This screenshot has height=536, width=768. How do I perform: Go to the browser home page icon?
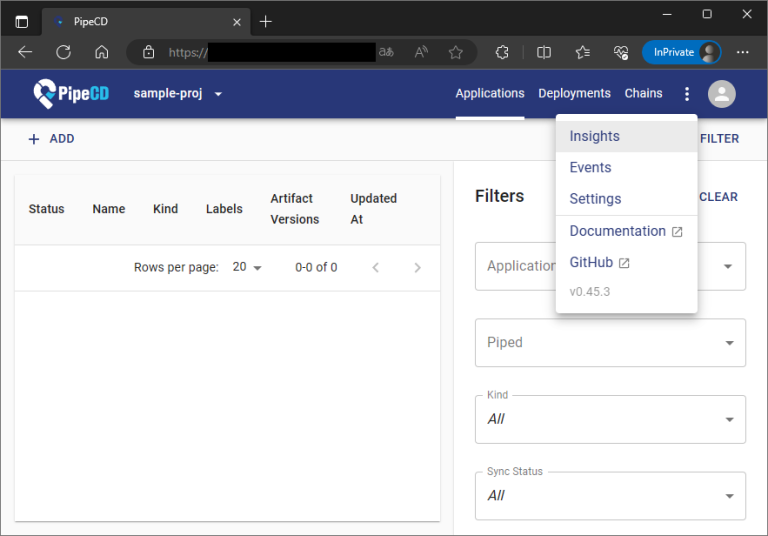tap(101, 52)
